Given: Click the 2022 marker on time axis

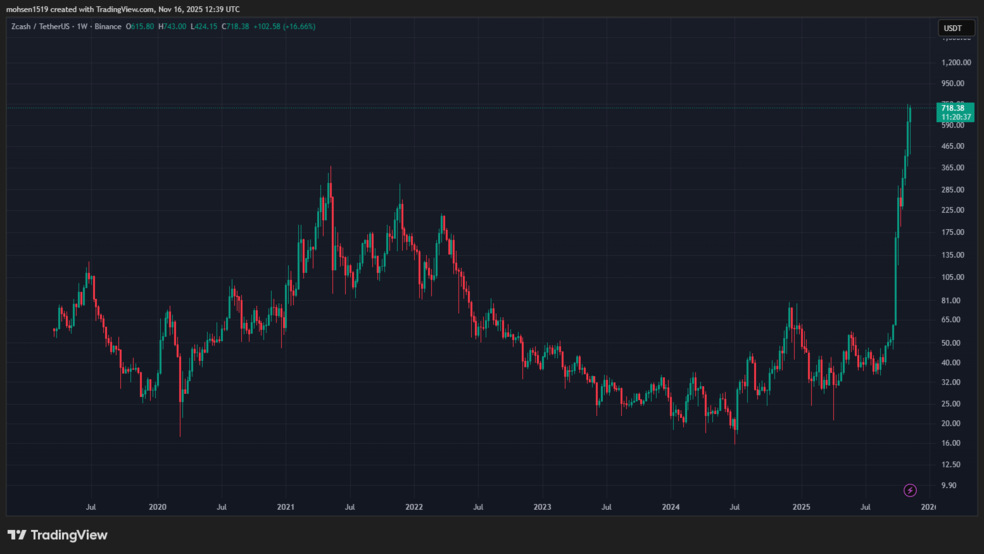Looking at the screenshot, I should [415, 508].
